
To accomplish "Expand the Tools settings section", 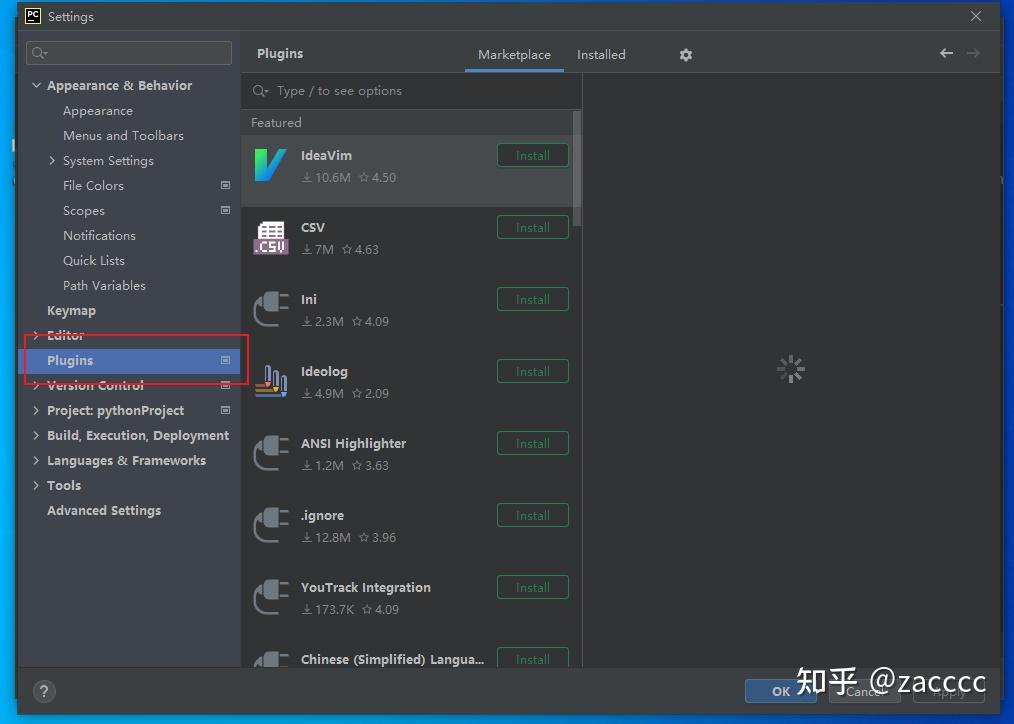I will 37,485.
